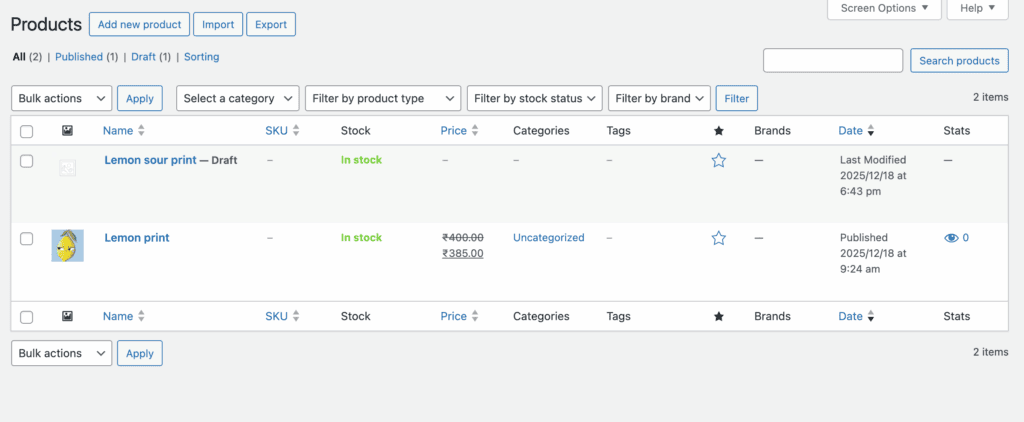
Task: Check the Lemon sour print row checkbox
Action: 26,161
